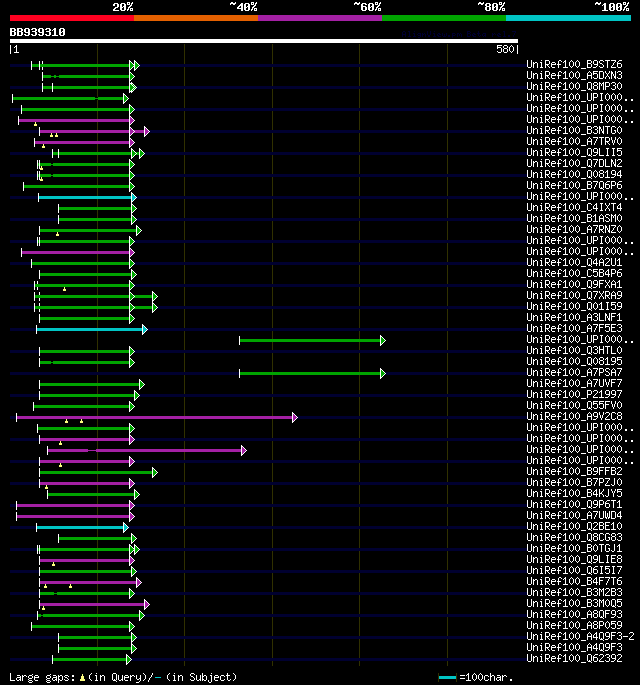
Task: Click the red 20% legend segment
Action: click(72, 18)
